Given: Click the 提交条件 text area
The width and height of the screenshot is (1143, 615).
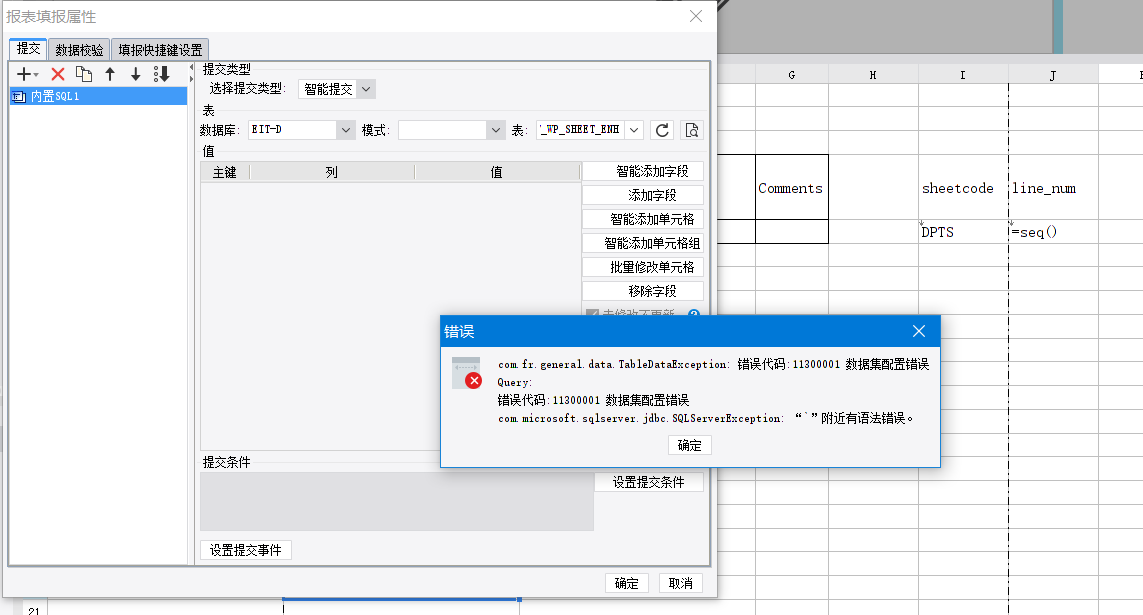Looking at the screenshot, I should [x=397, y=501].
